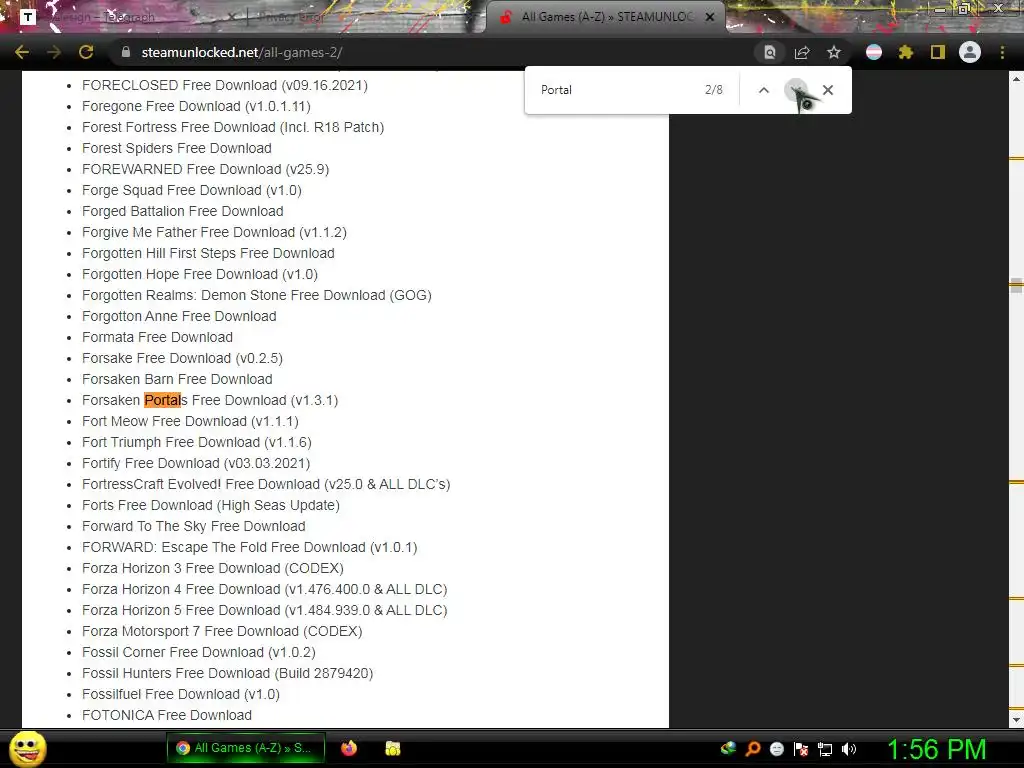Click the steamunlocked.net address bar
Screen dimensions: 1024x768
coord(431,52)
